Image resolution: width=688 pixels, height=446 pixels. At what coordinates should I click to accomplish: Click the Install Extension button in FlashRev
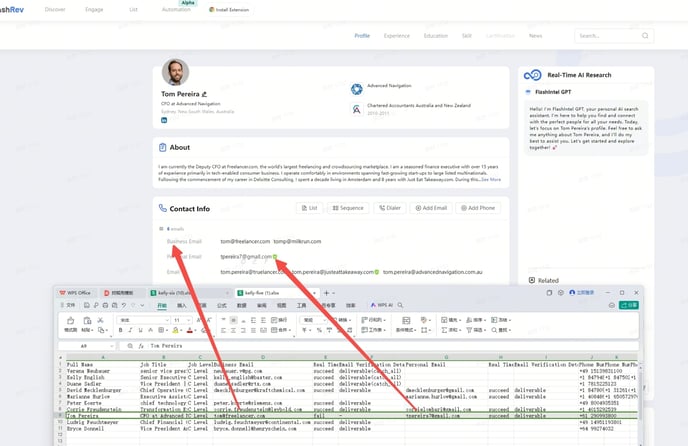coord(229,9)
